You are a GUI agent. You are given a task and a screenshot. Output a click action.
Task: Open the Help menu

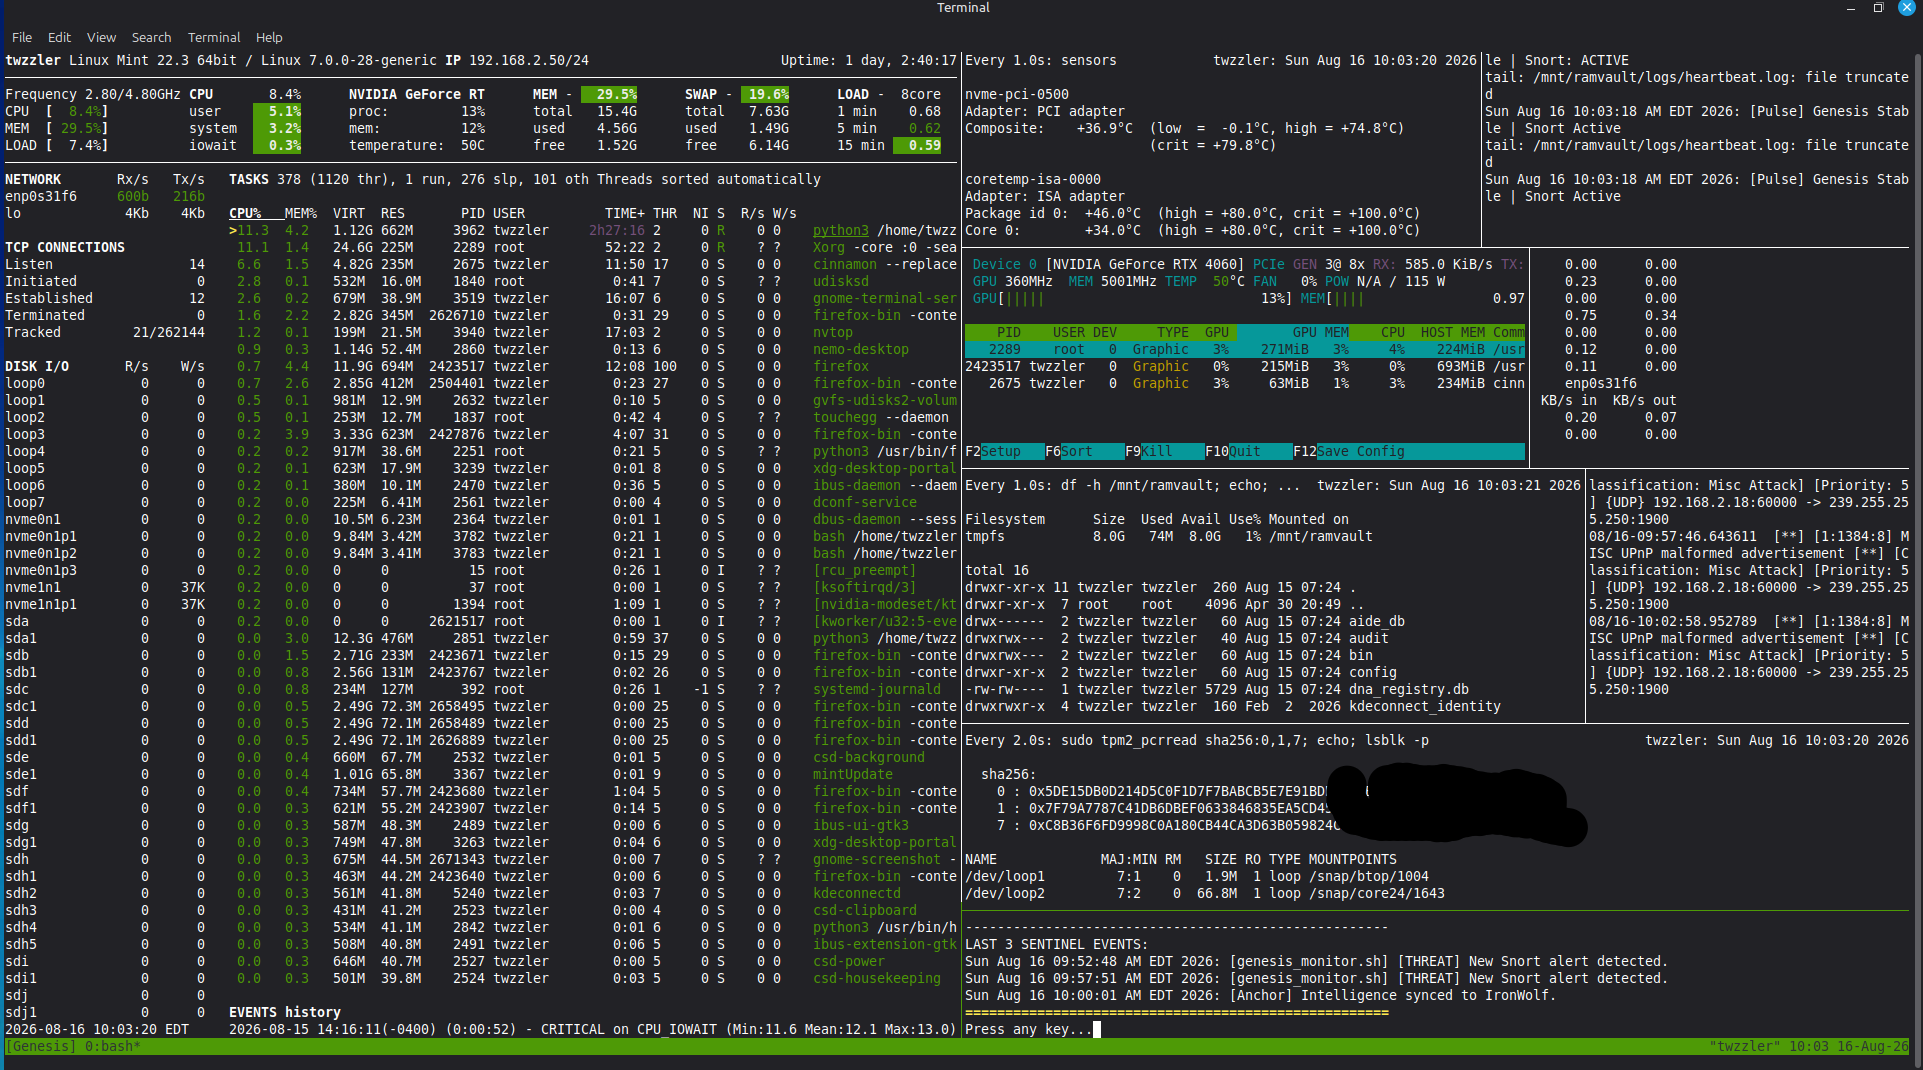[269, 37]
